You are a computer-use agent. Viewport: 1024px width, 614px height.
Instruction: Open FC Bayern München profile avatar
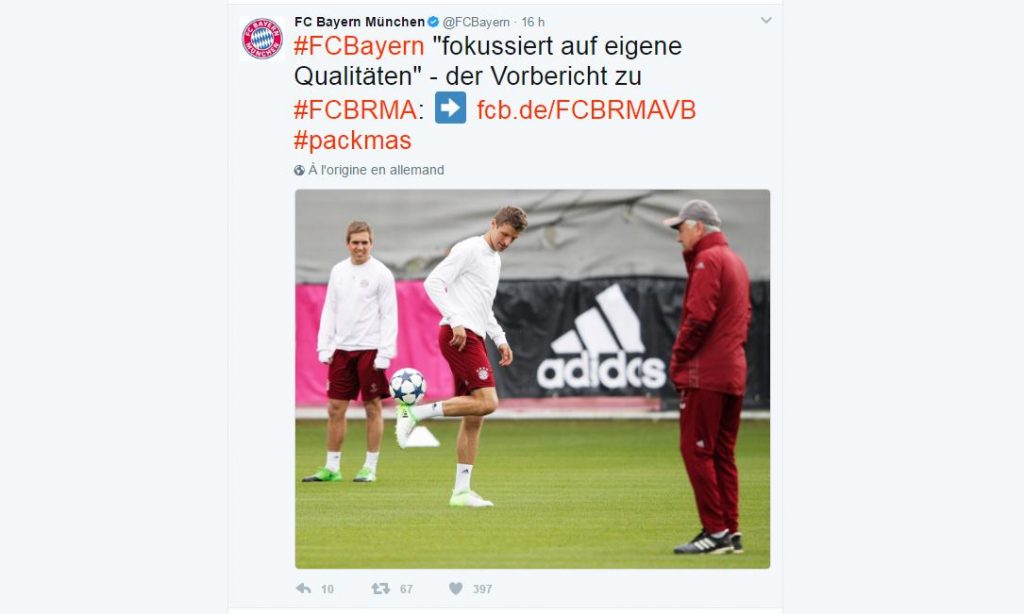click(x=262, y=39)
